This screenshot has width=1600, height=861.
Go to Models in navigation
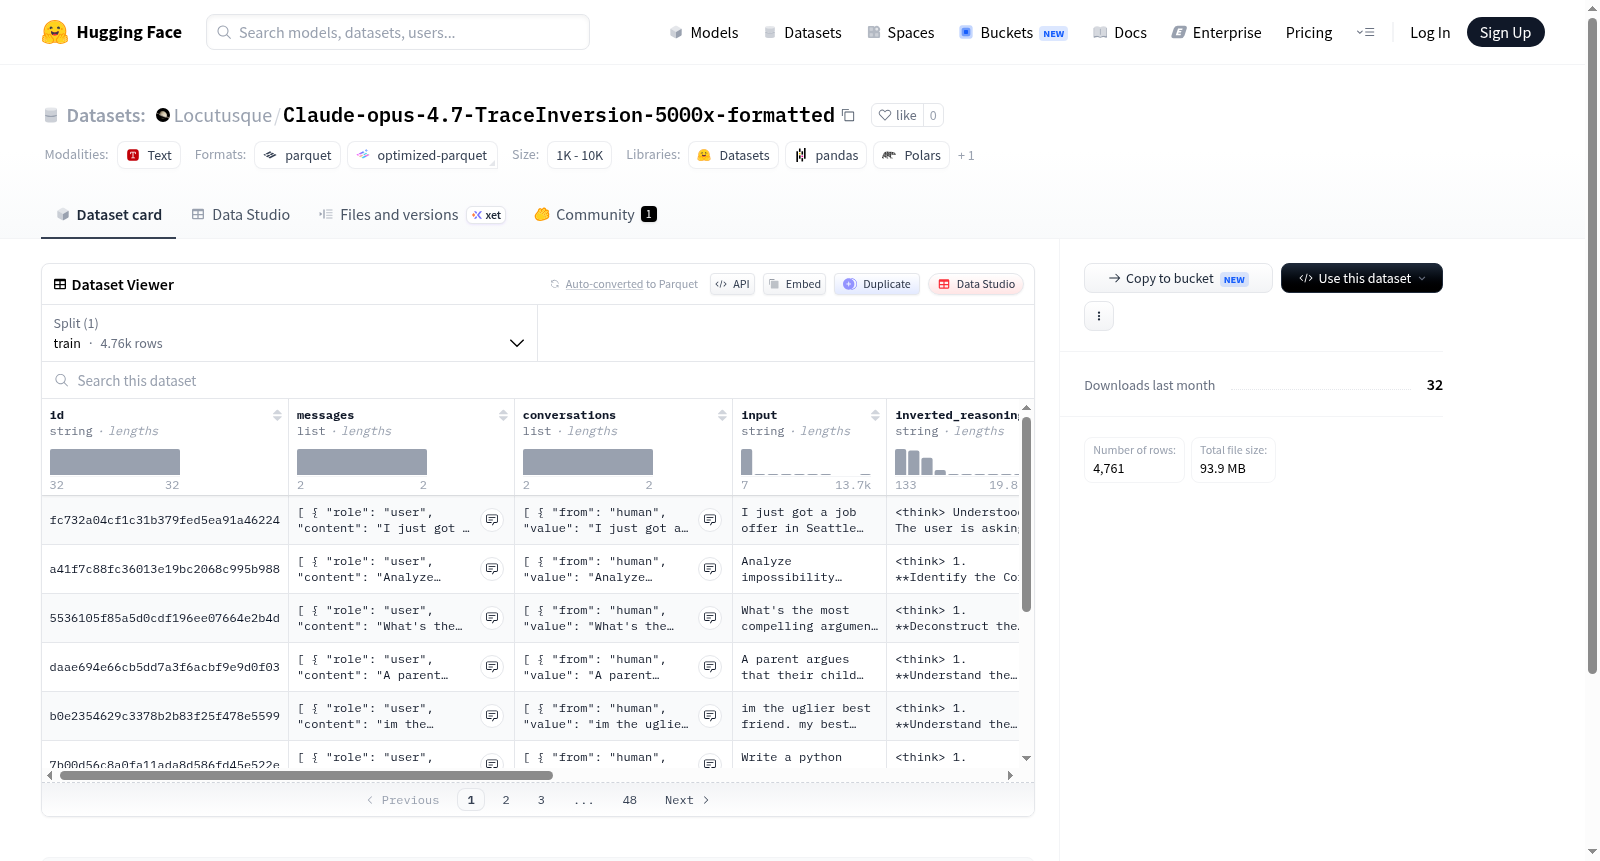[704, 33]
